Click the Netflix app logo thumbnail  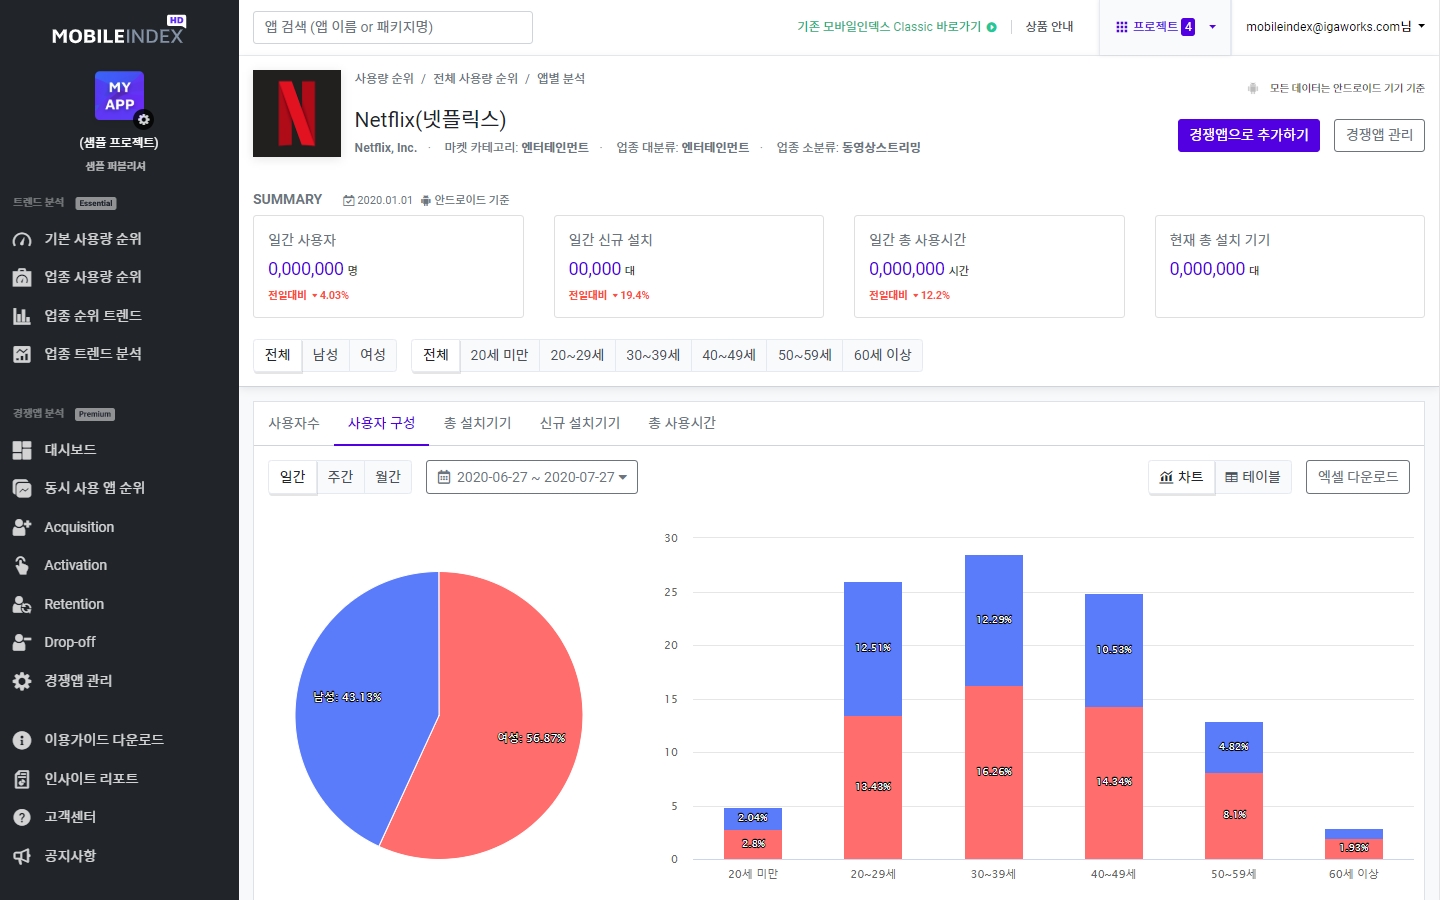click(297, 113)
